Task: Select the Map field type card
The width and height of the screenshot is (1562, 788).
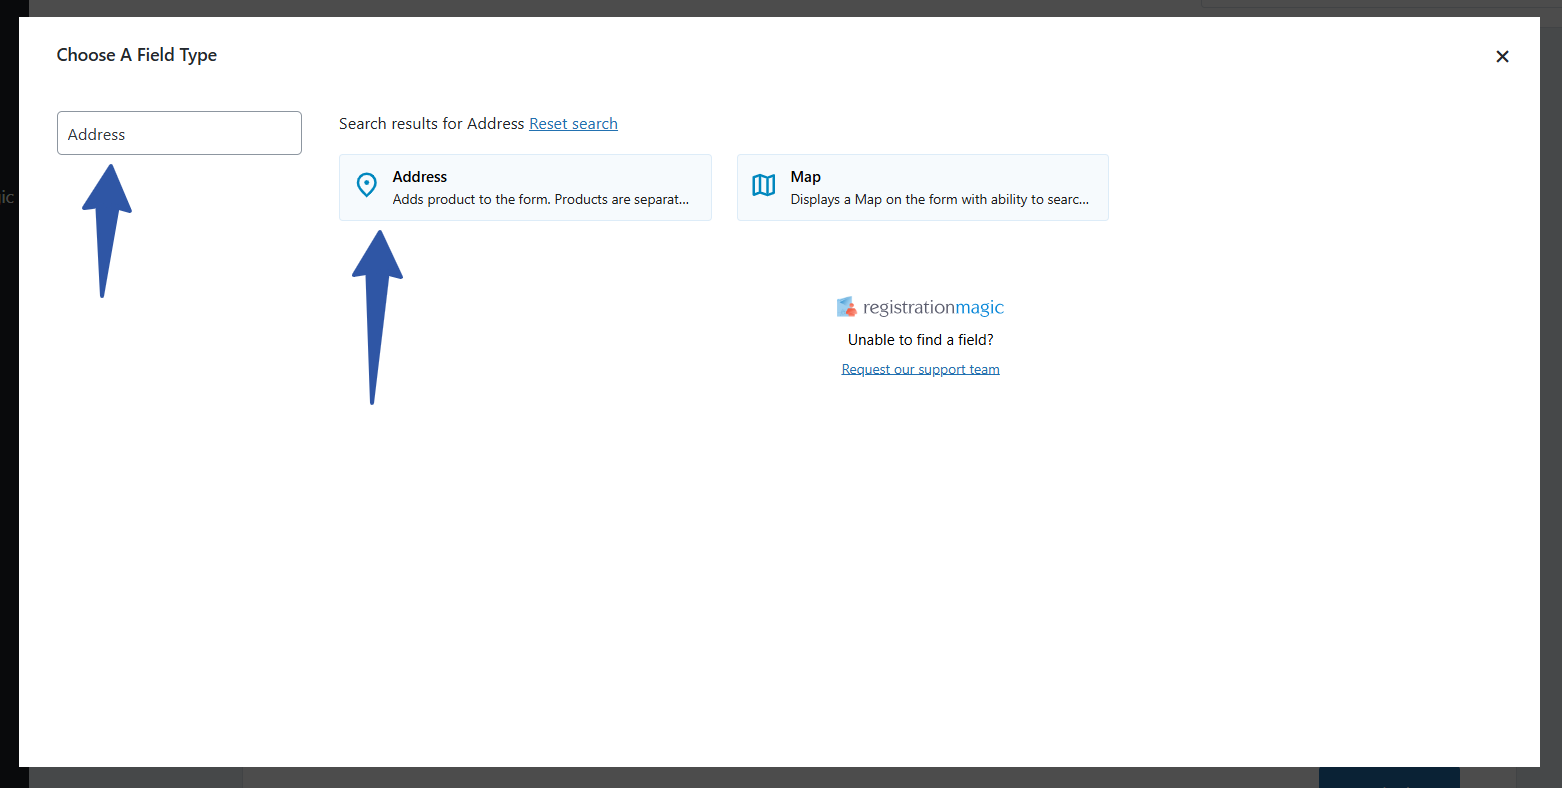Action: [922, 188]
